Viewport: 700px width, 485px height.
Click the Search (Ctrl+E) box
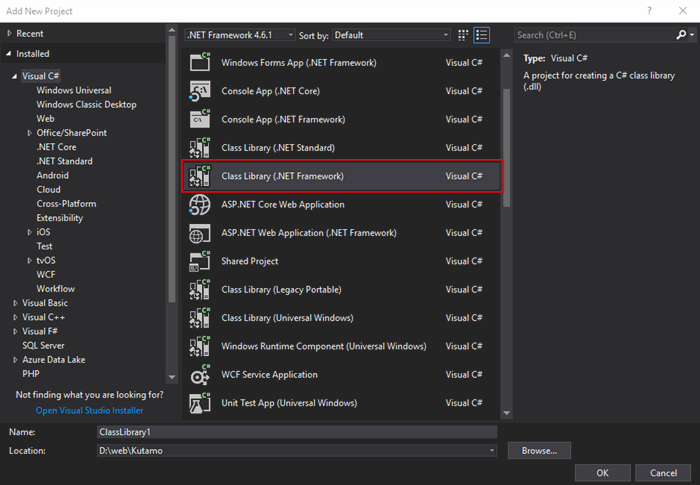(596, 35)
